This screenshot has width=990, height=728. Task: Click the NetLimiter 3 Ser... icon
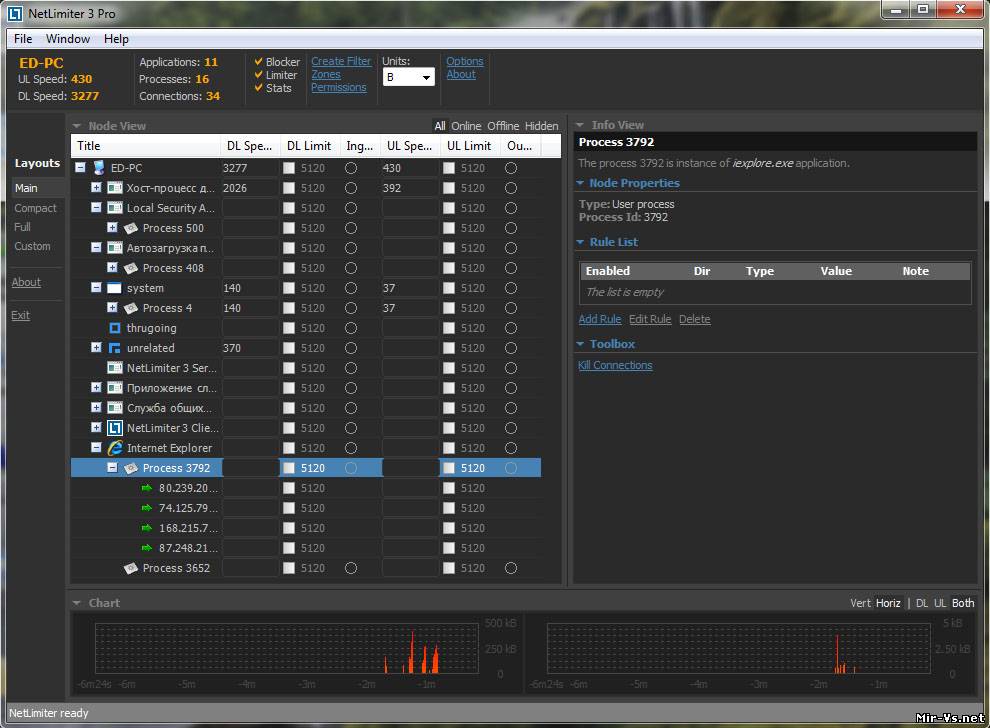point(115,368)
